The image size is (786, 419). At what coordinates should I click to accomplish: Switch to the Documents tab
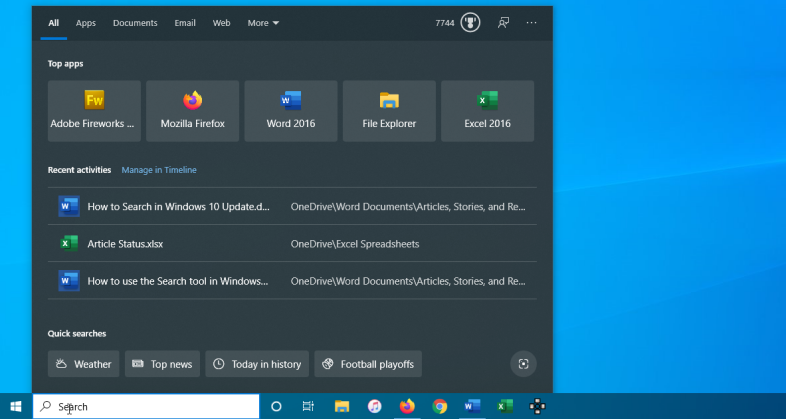[x=135, y=23]
